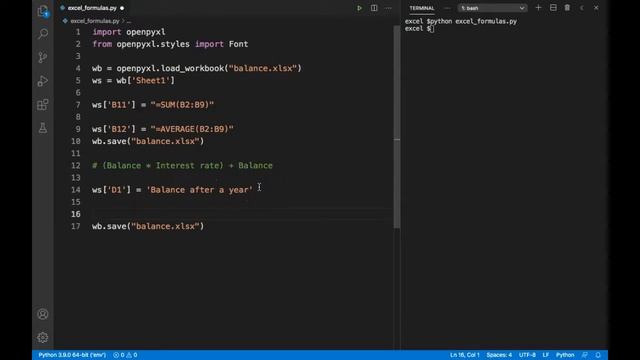Select the excel_formulas.py editor tab
Image resolution: width=640 pixels, height=360 pixels.
click(92, 8)
